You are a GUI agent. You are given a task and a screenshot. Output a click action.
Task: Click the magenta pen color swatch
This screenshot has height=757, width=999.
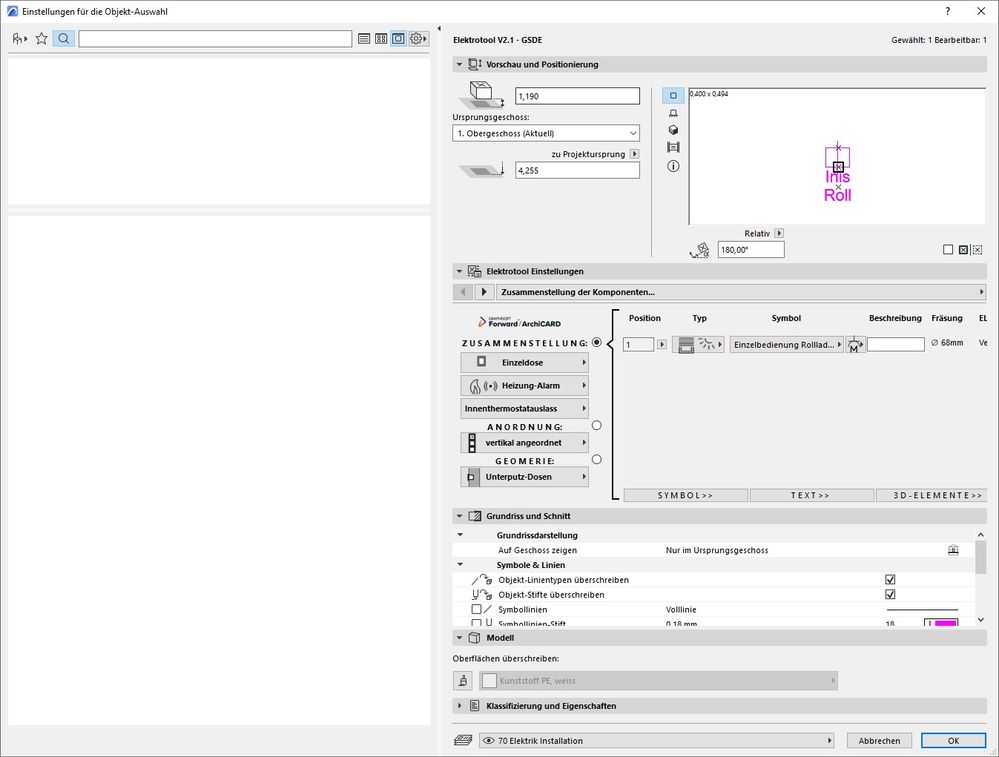click(x=941, y=623)
